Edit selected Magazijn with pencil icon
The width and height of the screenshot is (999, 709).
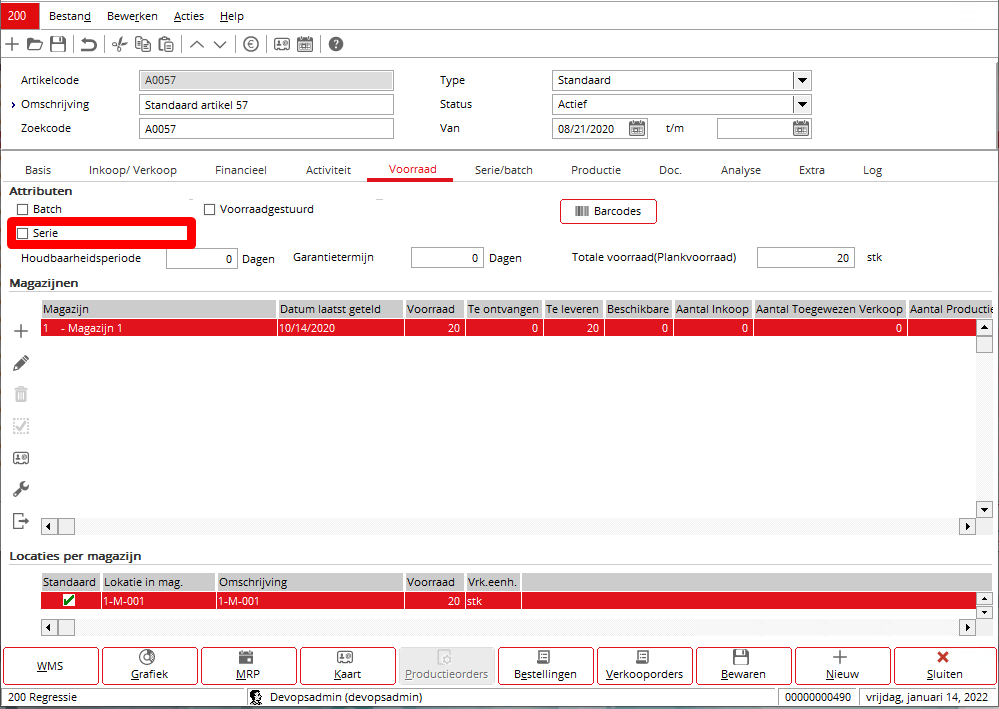[20, 363]
